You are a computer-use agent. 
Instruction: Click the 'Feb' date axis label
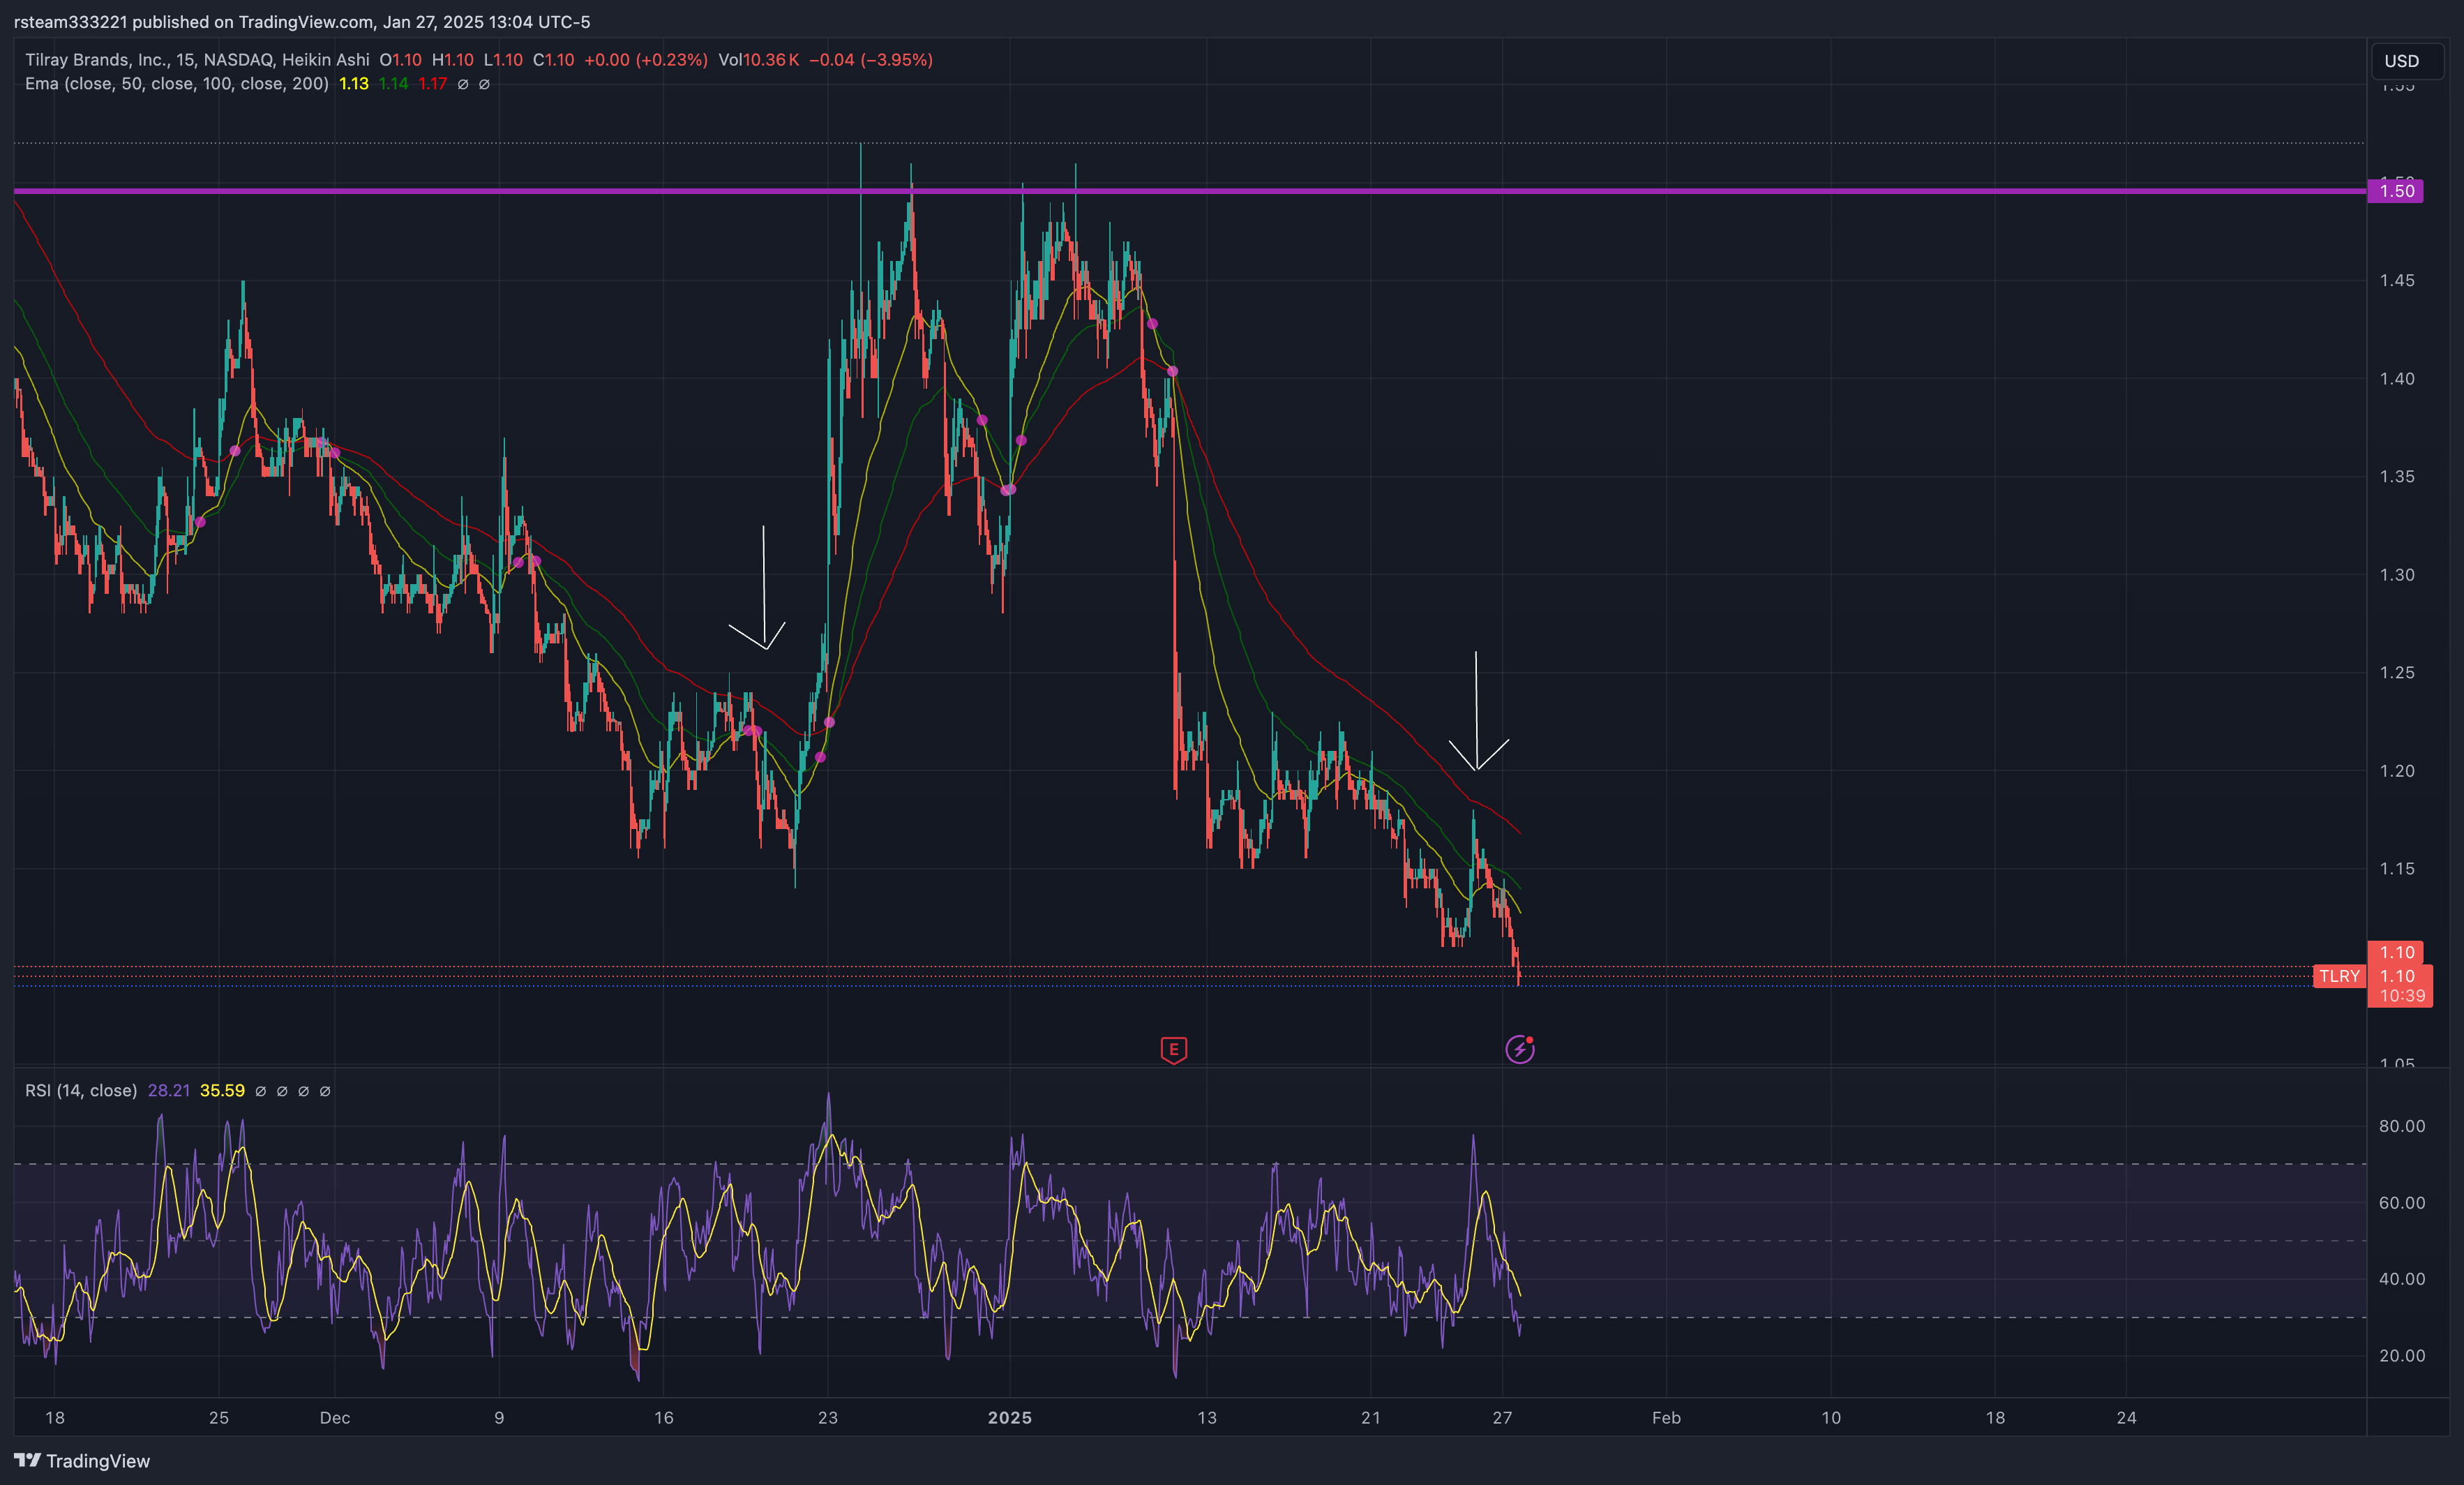click(1666, 1418)
